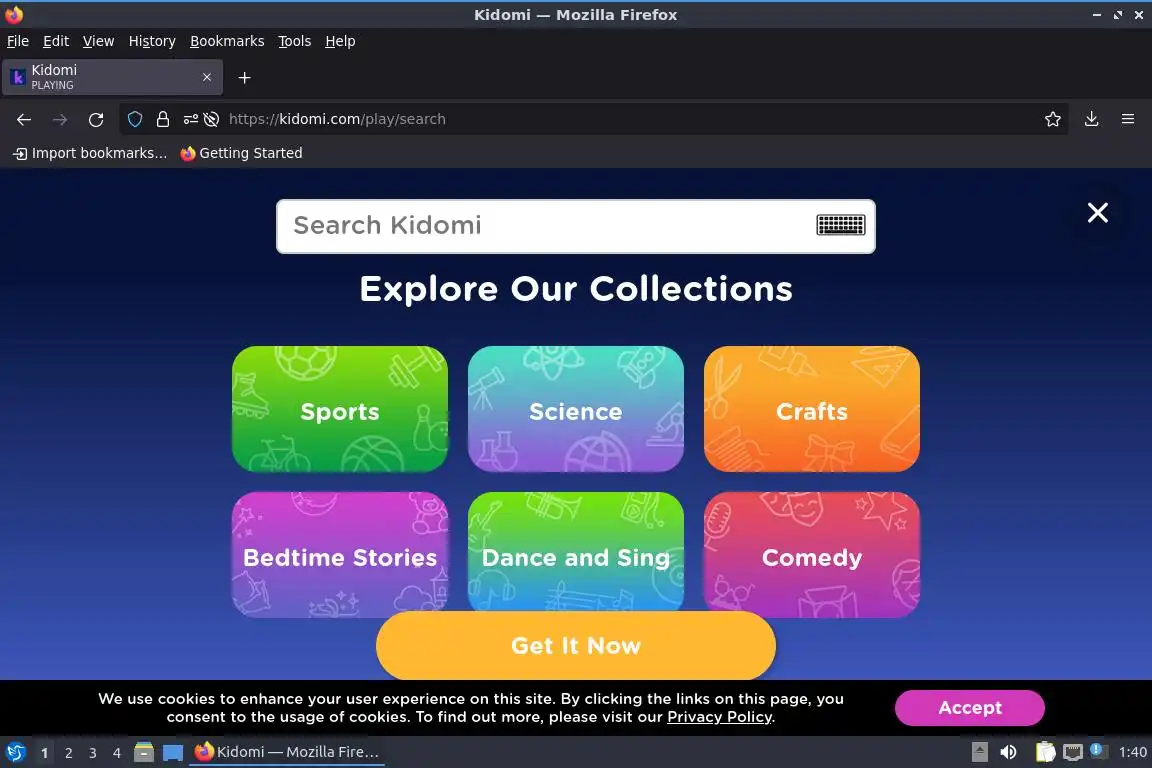The height and width of the screenshot is (768, 1152).
Task: Click Import bookmarks in bookmarks toolbar
Action: point(90,153)
